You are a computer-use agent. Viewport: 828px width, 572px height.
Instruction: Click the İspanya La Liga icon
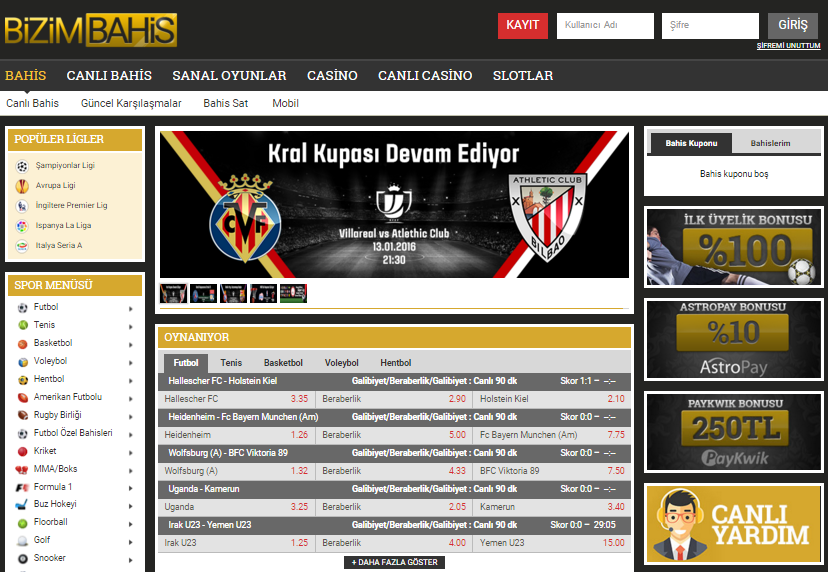click(x=22, y=226)
